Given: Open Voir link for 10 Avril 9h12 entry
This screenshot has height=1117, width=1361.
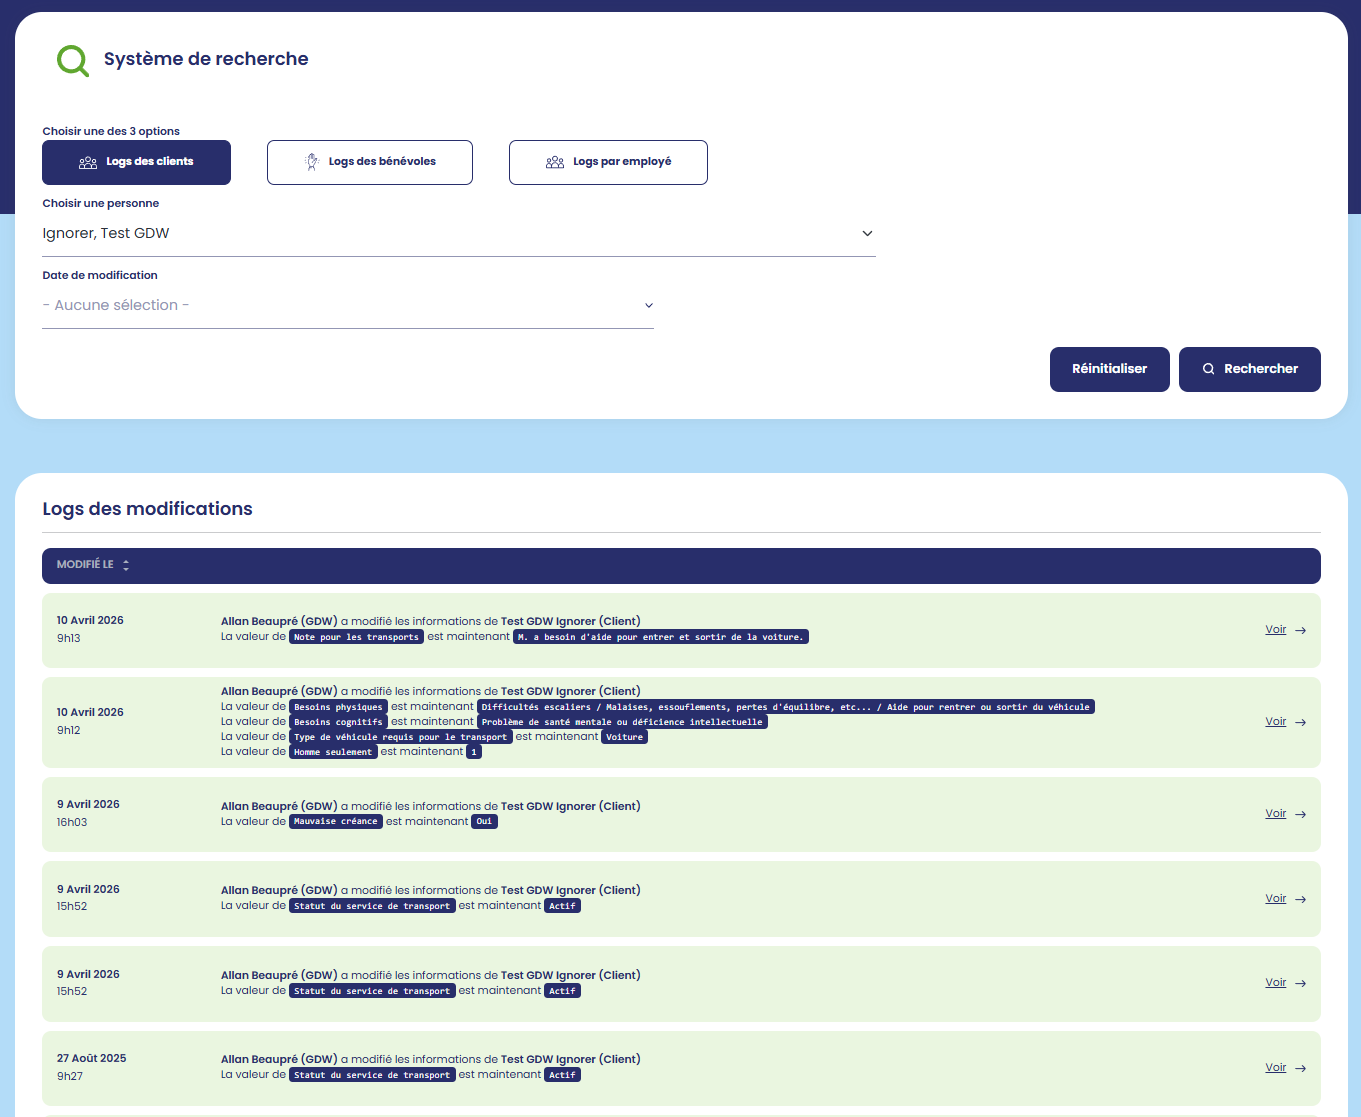Looking at the screenshot, I should click(x=1275, y=721).
